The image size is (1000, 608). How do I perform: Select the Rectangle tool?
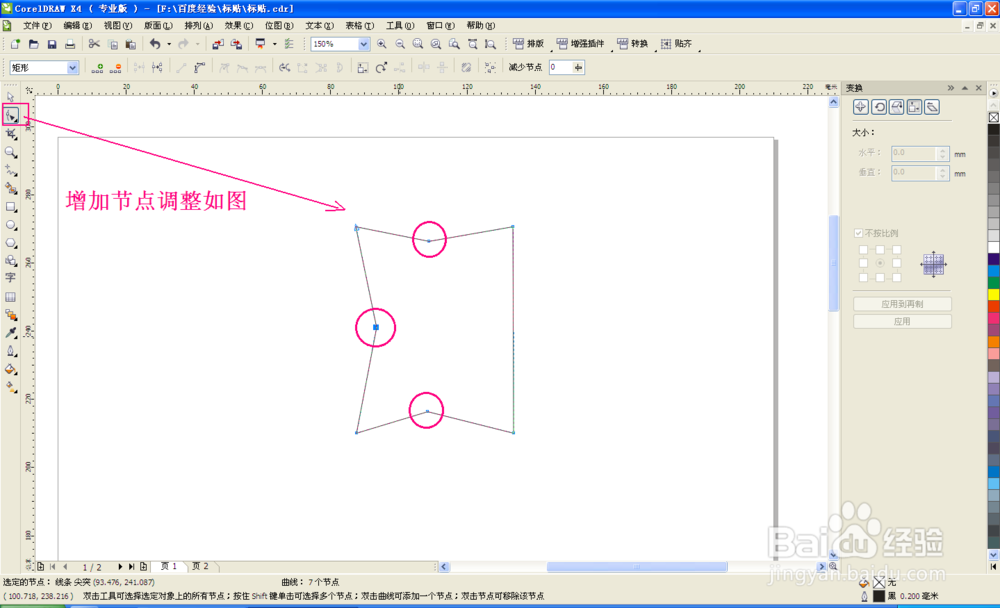13,205
